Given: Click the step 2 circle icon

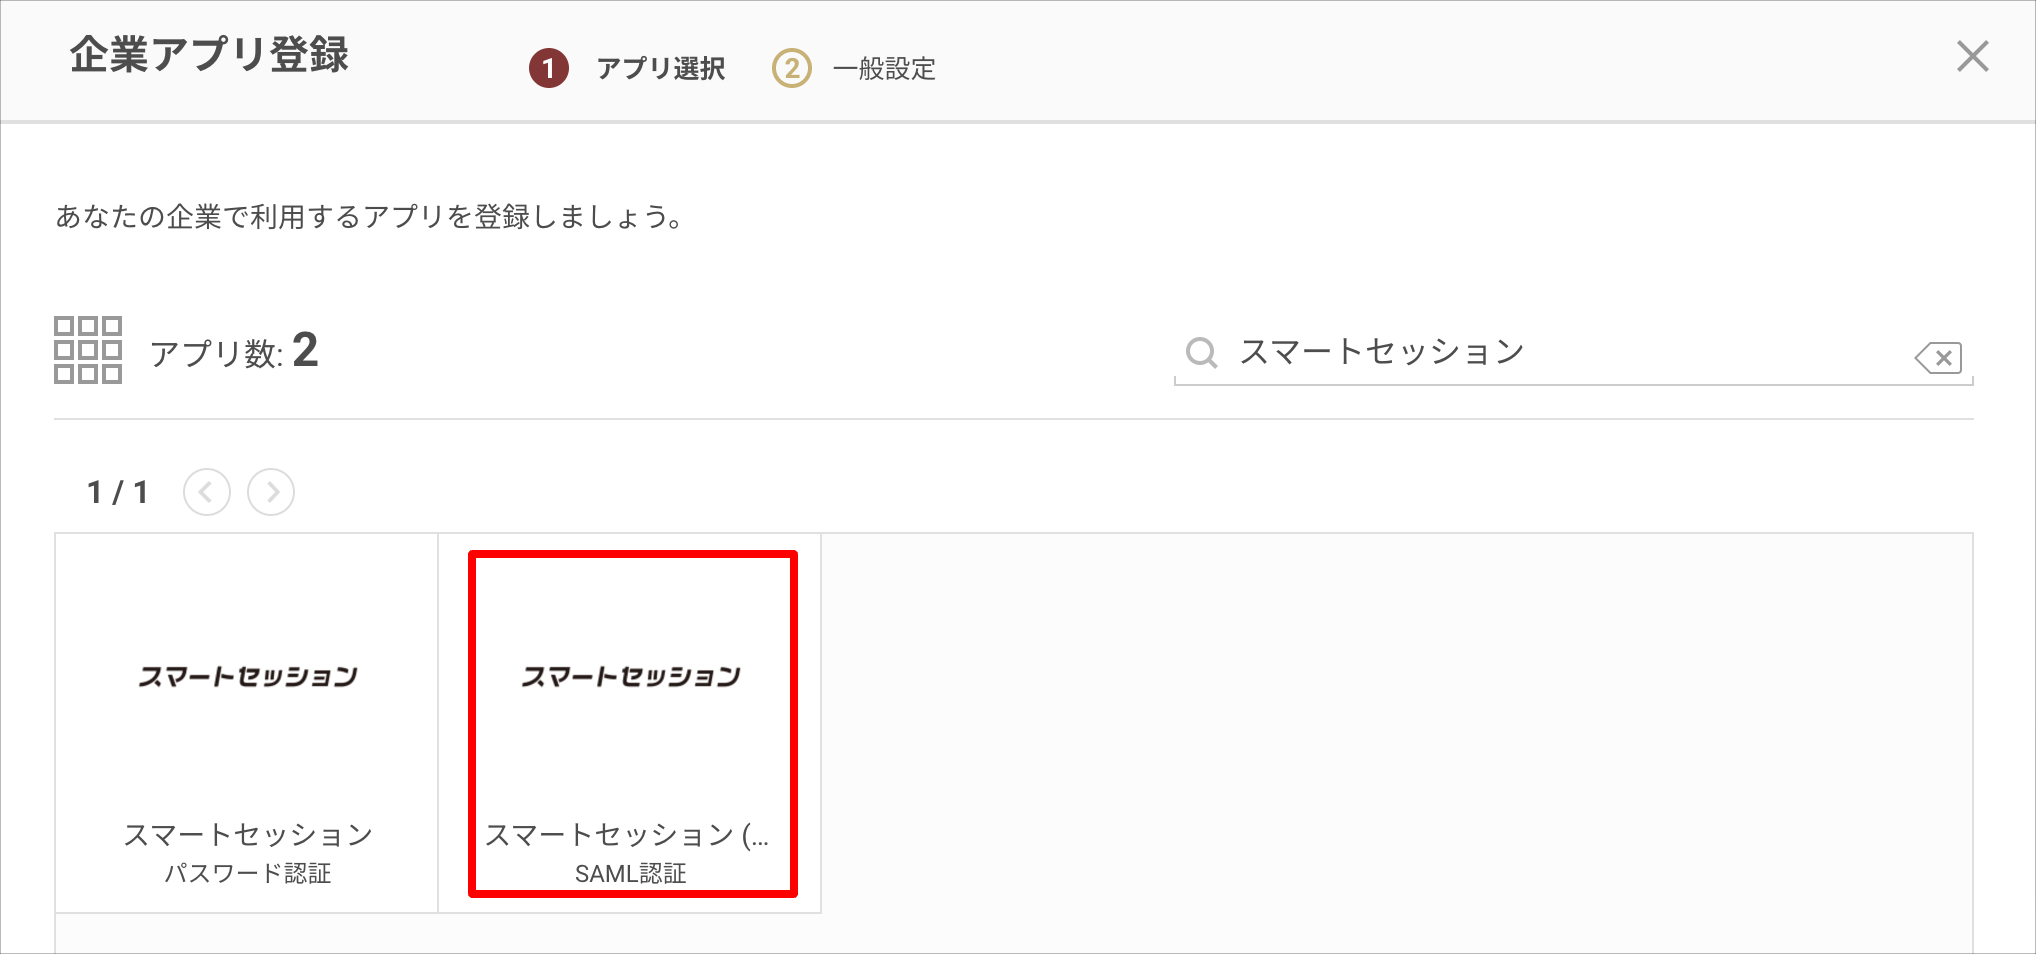Looking at the screenshot, I should click(x=791, y=68).
